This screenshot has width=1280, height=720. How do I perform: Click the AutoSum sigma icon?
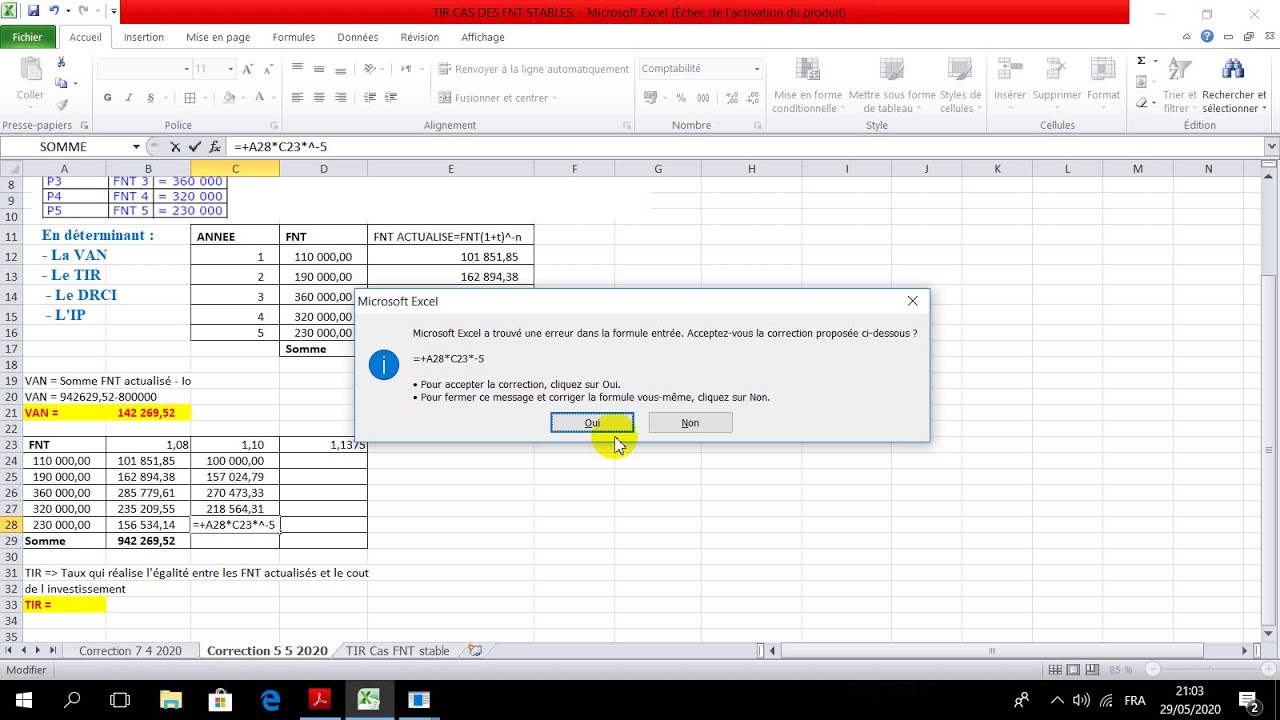pyautogui.click(x=1141, y=62)
